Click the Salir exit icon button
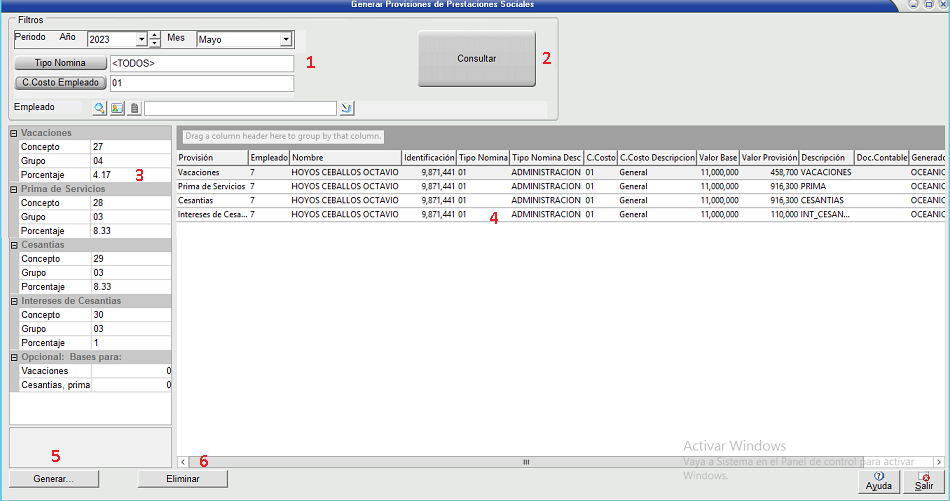The image size is (950, 501). (x=925, y=482)
